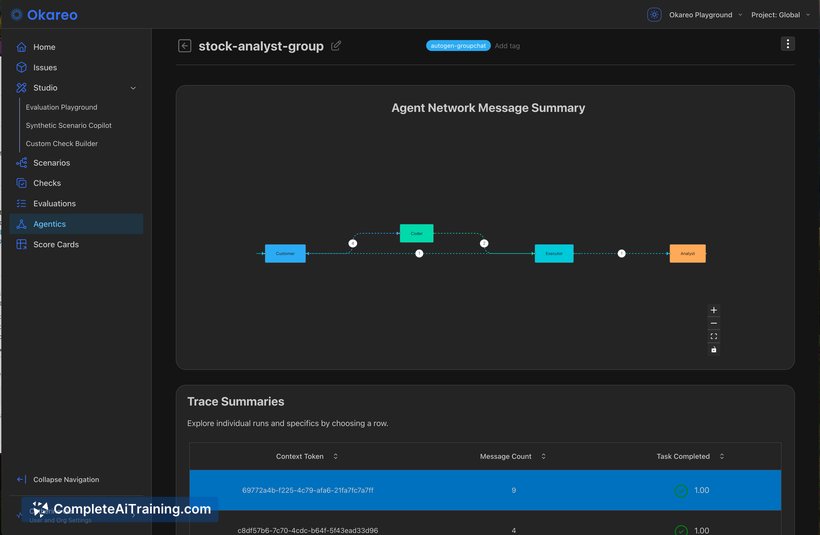Collapse the Studio section chevron
This screenshot has height=535, width=820.
pyautogui.click(x=133, y=88)
